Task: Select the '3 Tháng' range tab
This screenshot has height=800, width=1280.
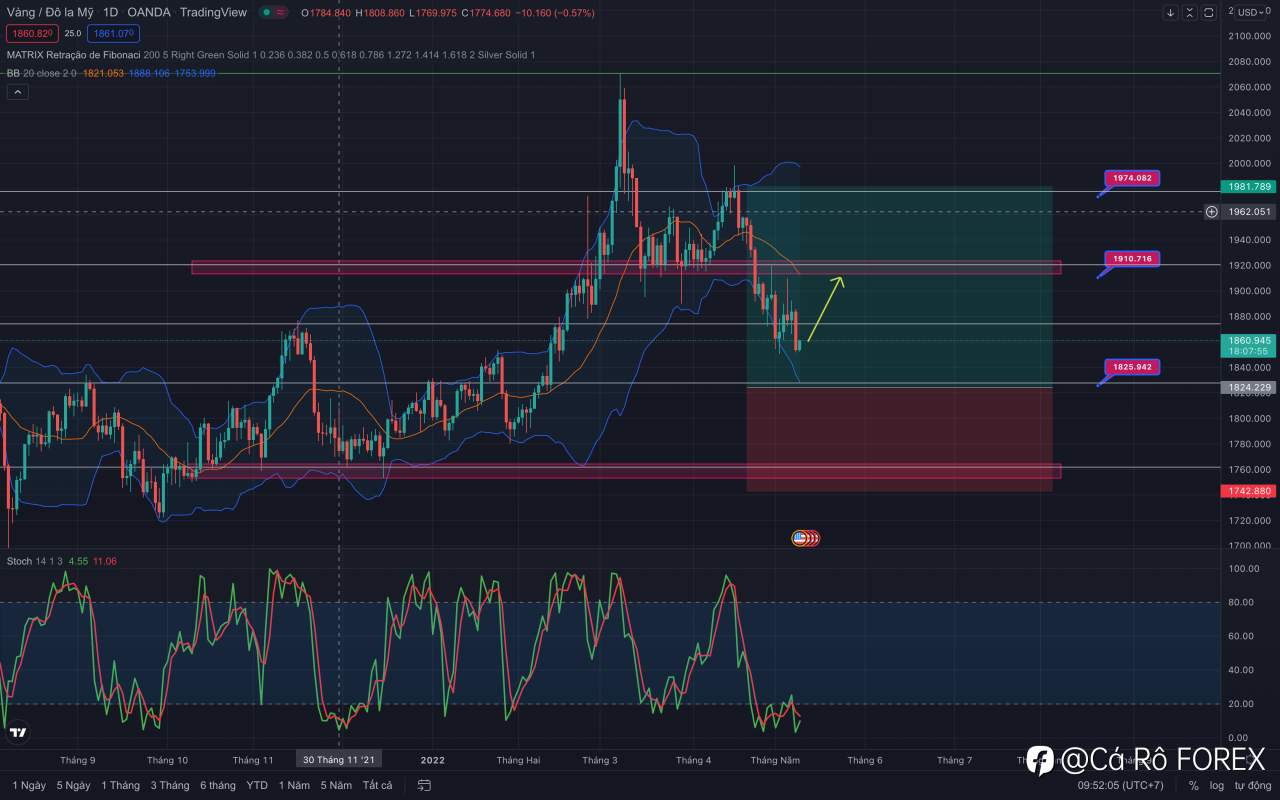Action: 170,785
